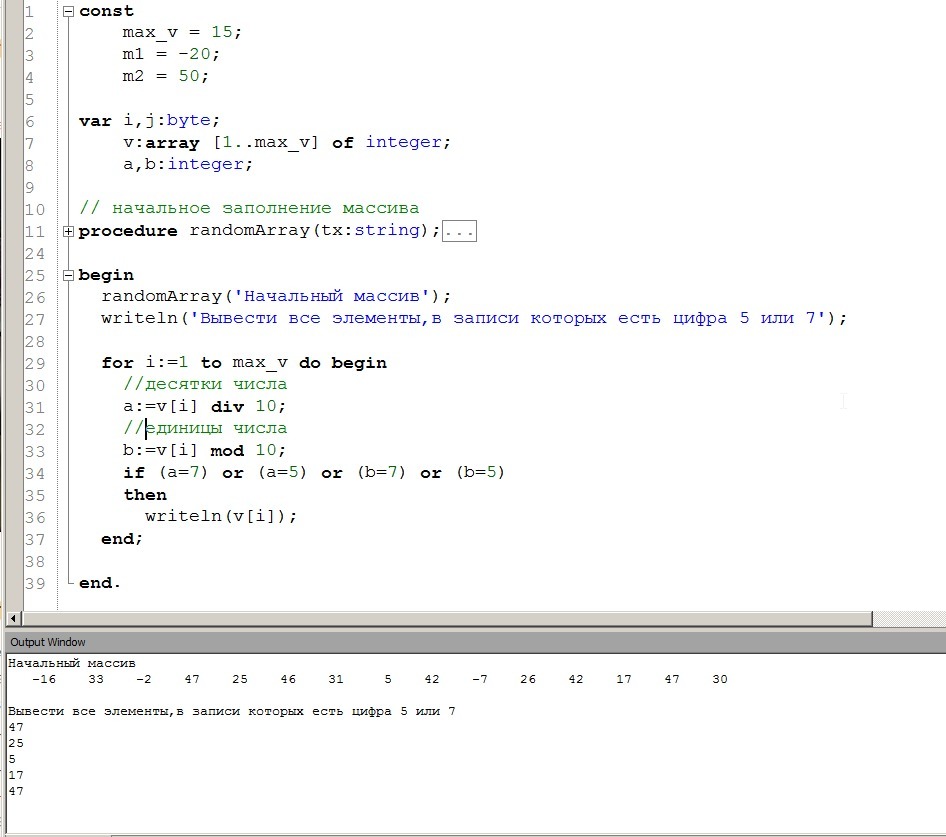Click line number 11 in the gutter

point(34,232)
